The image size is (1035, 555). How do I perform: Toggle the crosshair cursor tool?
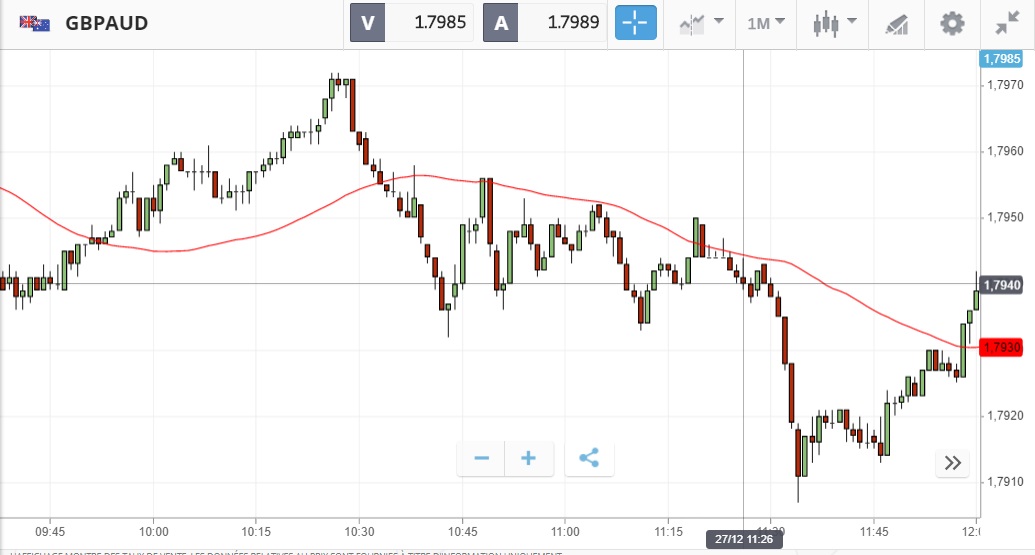[635, 23]
